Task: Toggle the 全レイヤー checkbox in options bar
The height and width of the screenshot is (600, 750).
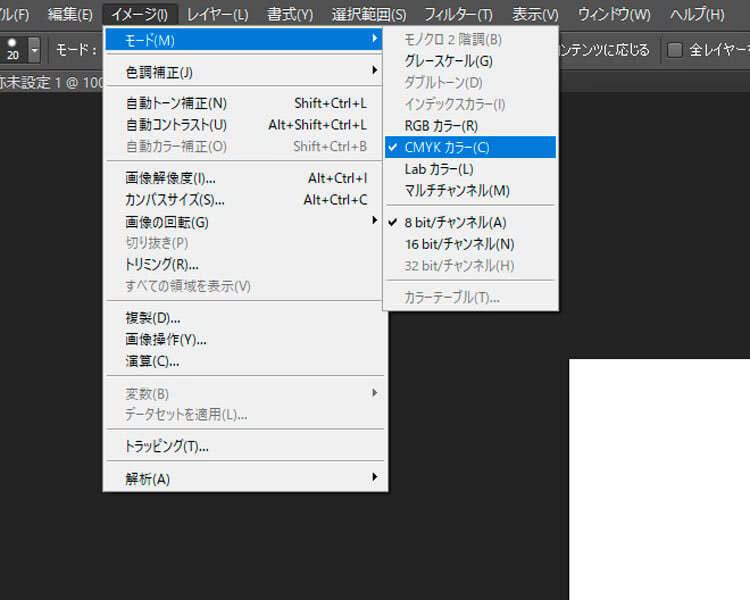Action: point(675,50)
